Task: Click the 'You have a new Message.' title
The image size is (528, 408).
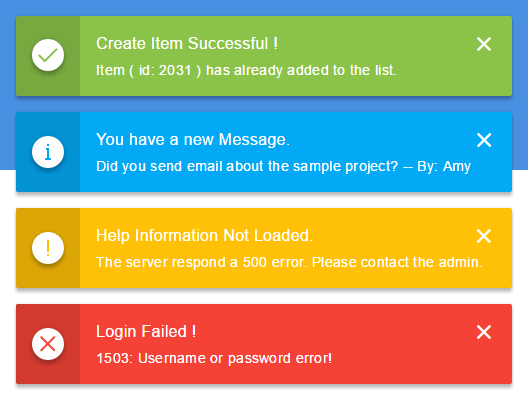Action: [193, 140]
